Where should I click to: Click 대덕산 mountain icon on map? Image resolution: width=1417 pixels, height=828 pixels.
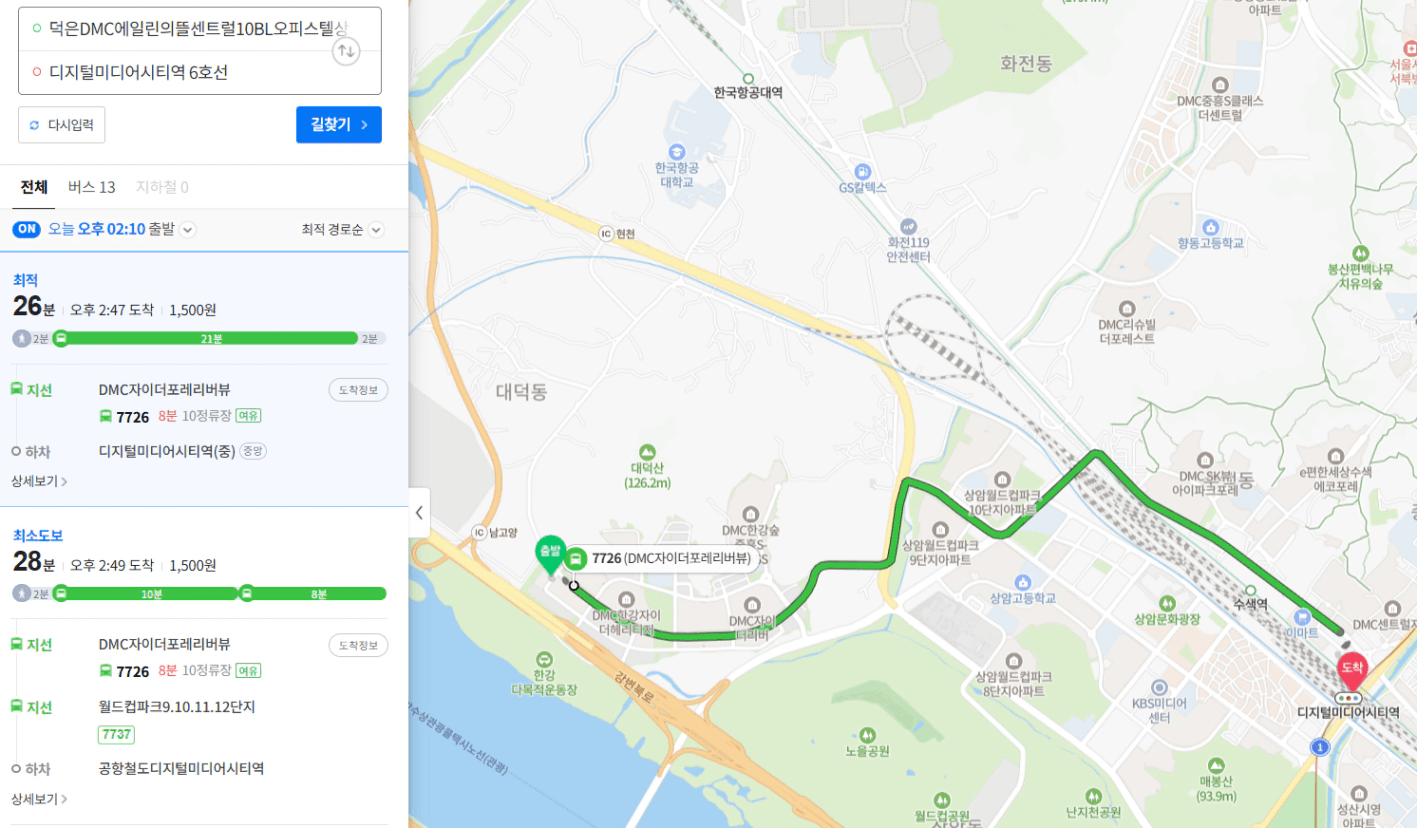point(648,451)
